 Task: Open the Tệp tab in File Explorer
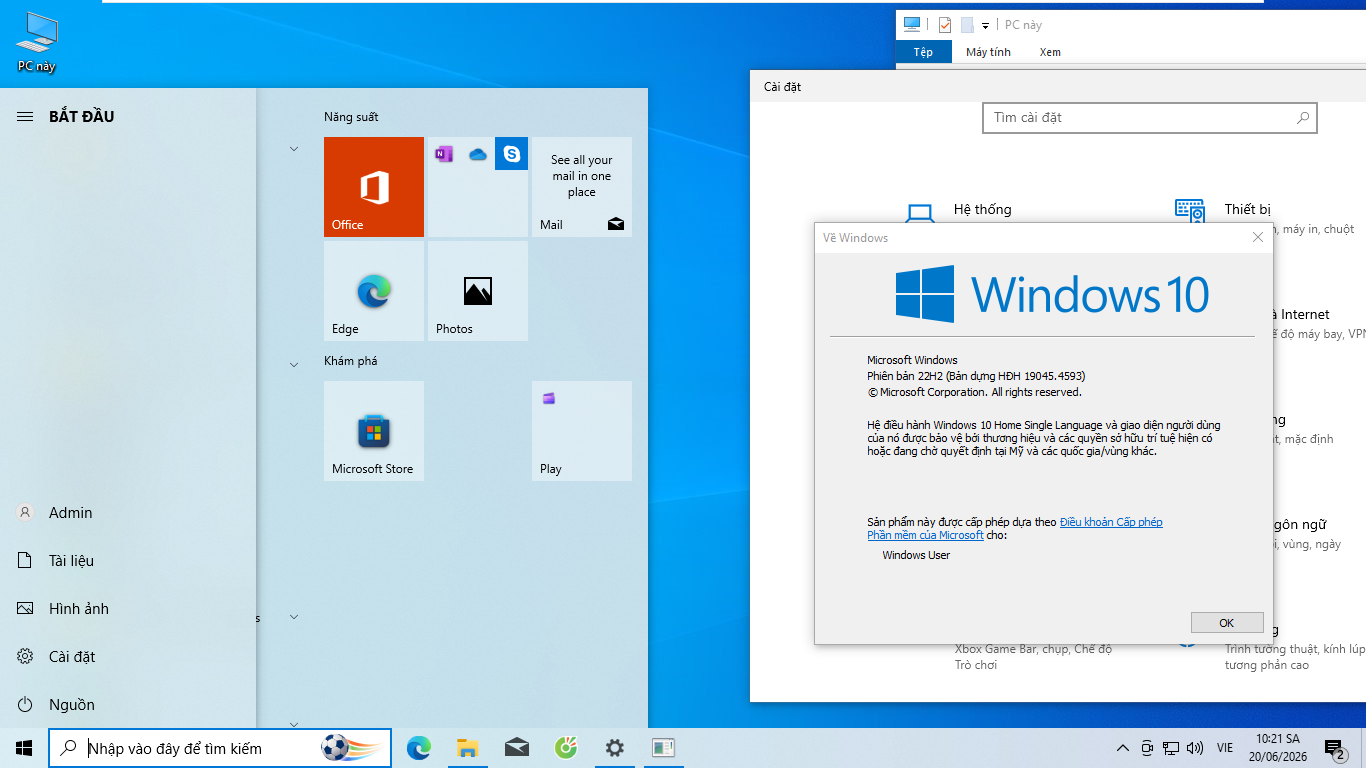pyautogui.click(x=923, y=52)
